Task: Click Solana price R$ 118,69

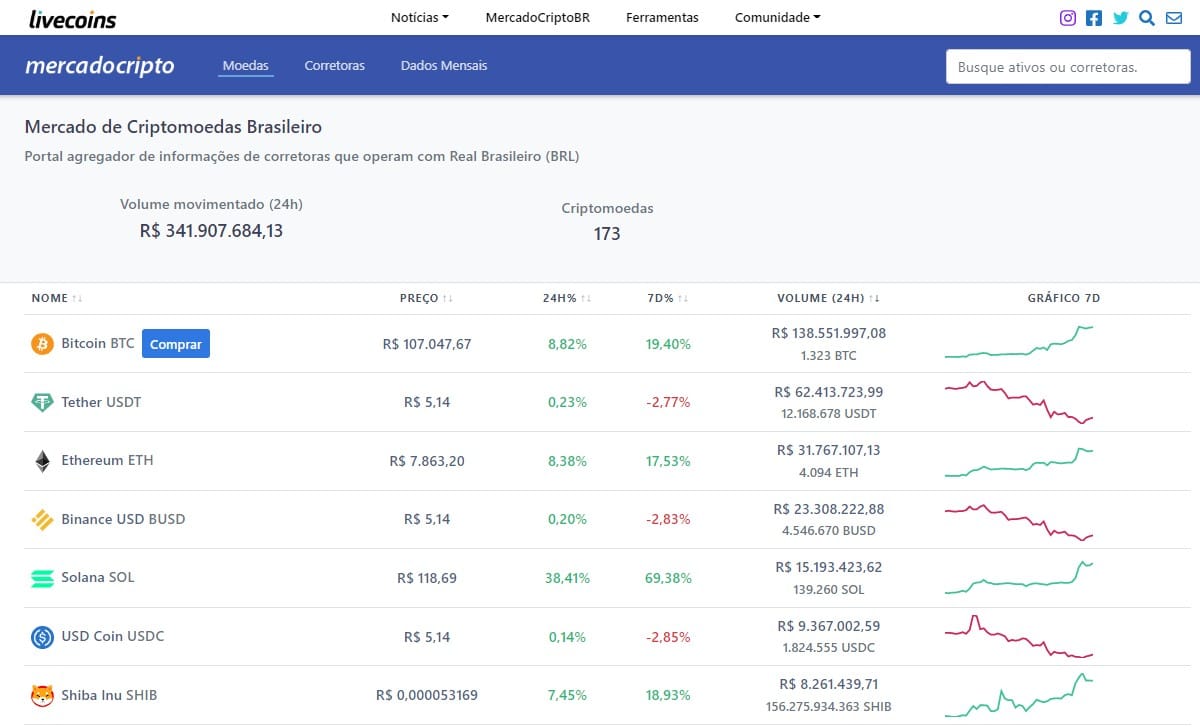Action: (x=427, y=578)
